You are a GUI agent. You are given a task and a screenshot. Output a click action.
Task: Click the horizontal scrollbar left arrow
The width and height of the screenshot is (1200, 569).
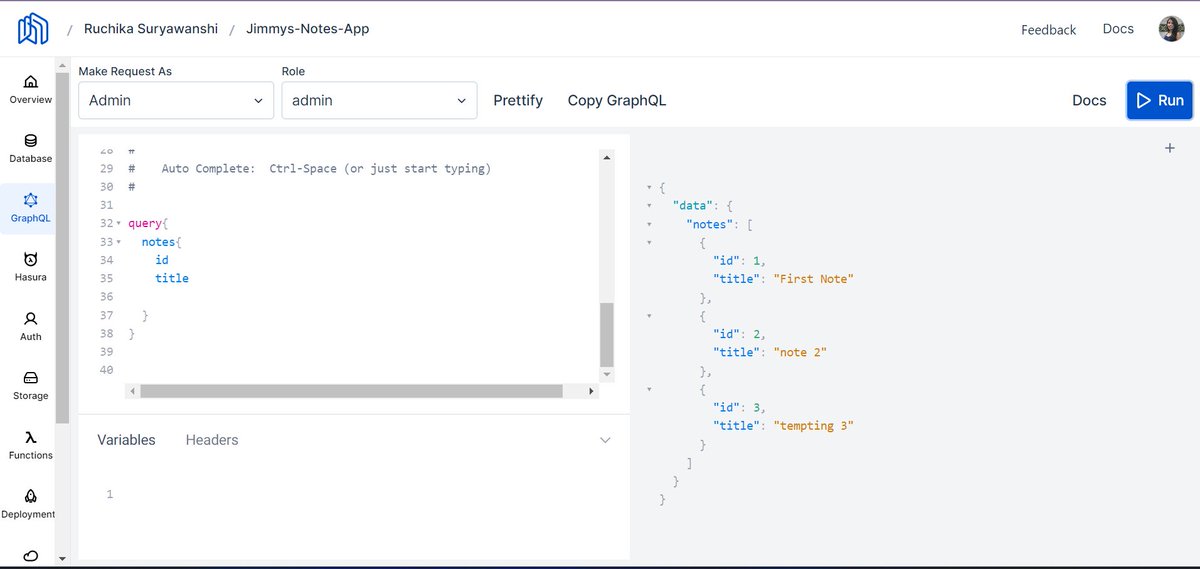click(x=133, y=392)
